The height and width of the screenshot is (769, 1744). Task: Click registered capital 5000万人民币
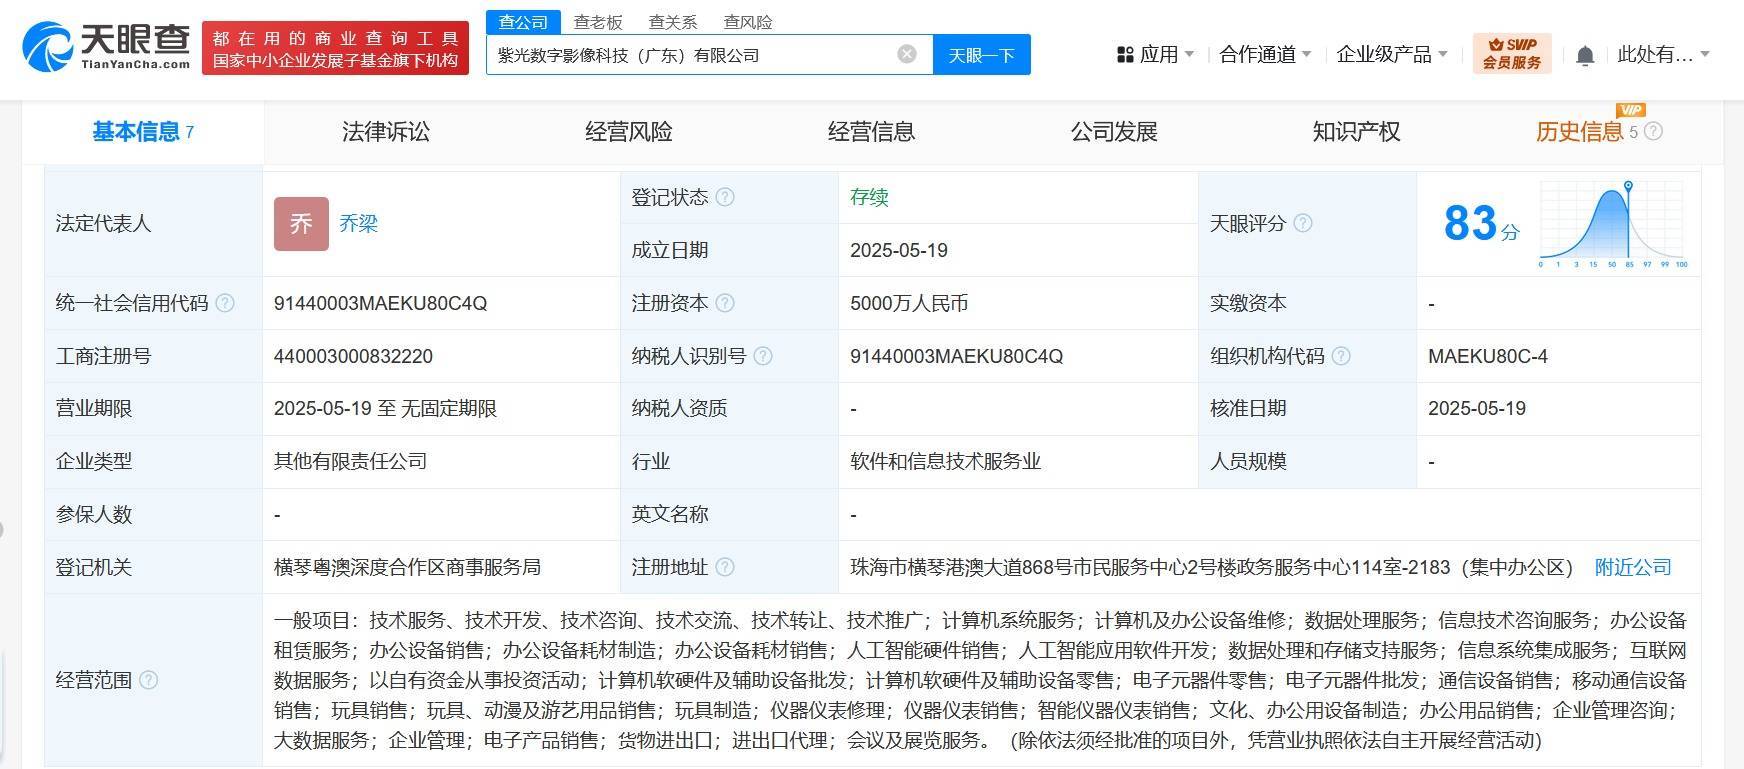[x=909, y=303]
